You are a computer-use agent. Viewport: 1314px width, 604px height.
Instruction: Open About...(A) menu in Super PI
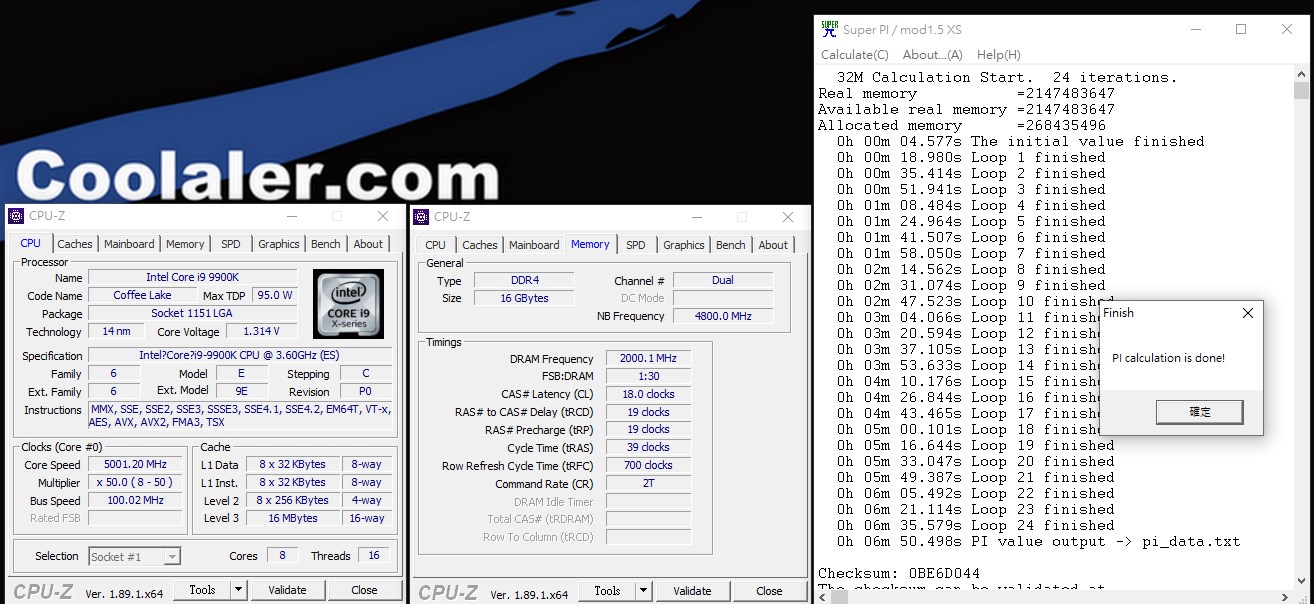click(x=932, y=55)
